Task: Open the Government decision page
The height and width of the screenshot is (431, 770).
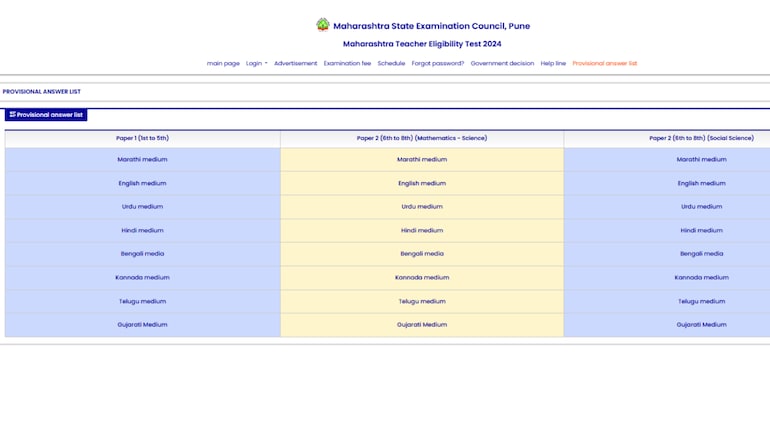Action: tap(502, 63)
